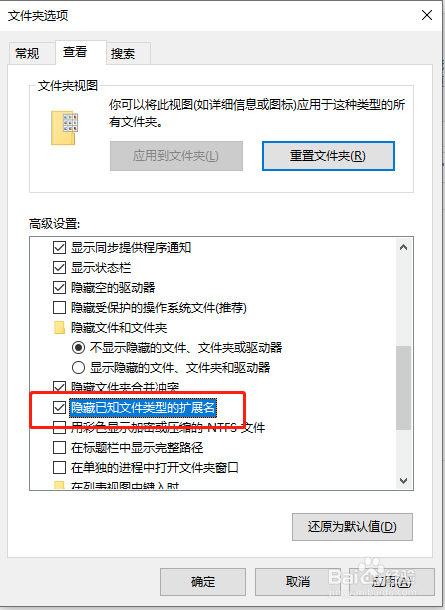Select 不显示隐藏的文件 radio option
Viewport: 445px width, 610px height.
coord(78,347)
